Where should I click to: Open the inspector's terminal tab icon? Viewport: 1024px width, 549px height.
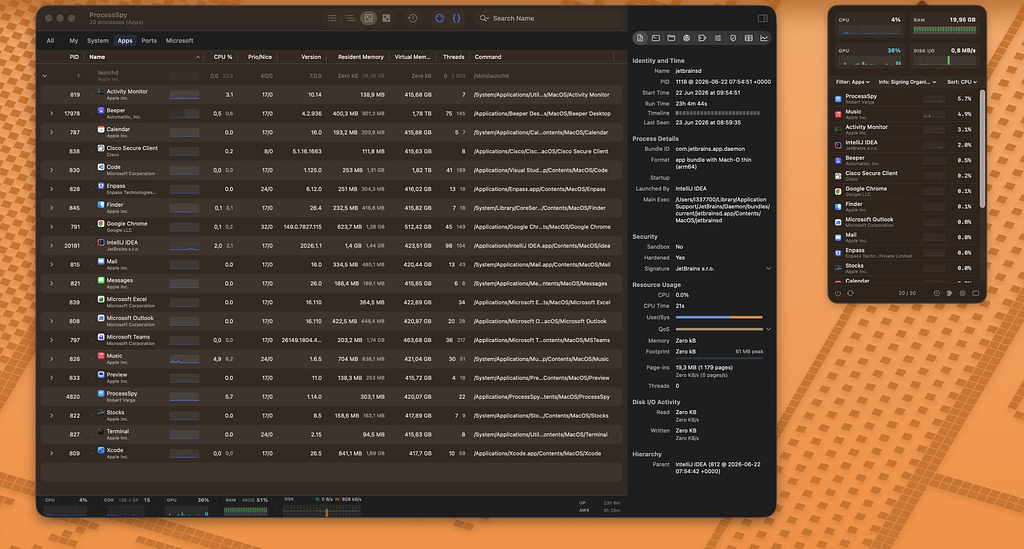656,38
